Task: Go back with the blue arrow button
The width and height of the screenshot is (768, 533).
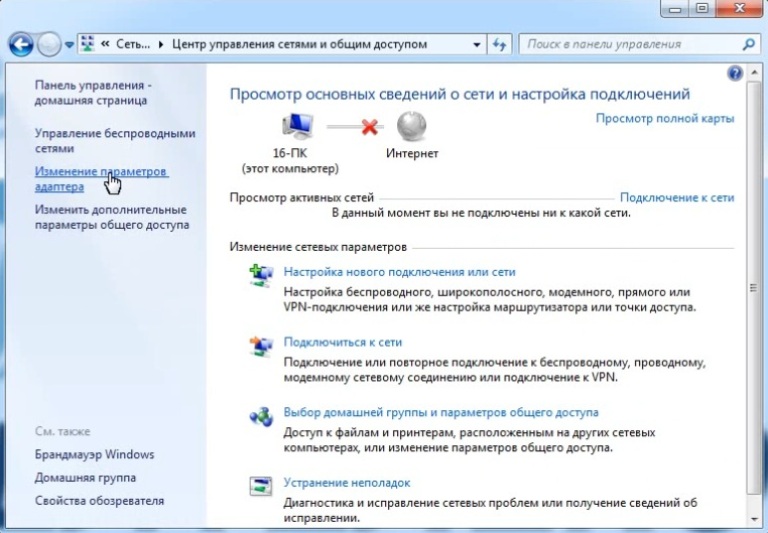Action: (x=21, y=45)
